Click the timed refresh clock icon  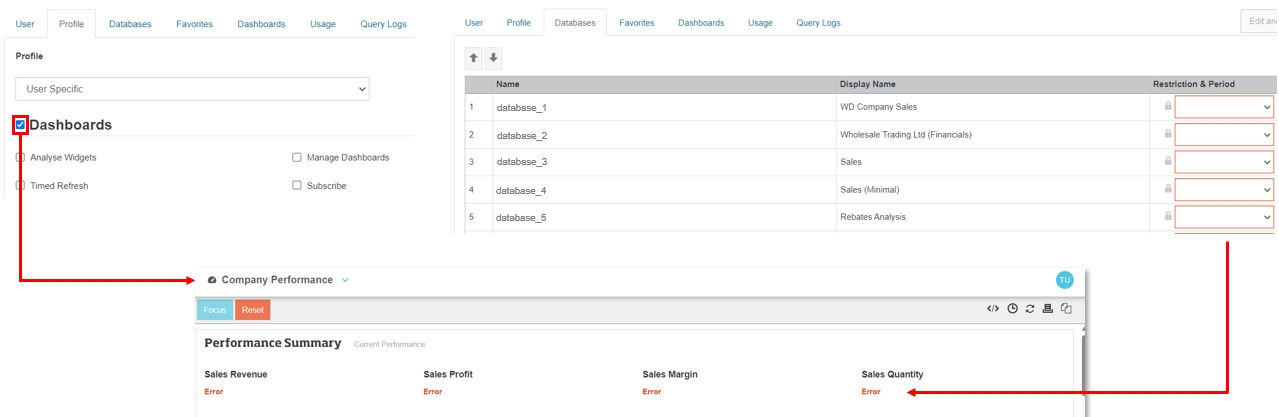[x=1012, y=309]
